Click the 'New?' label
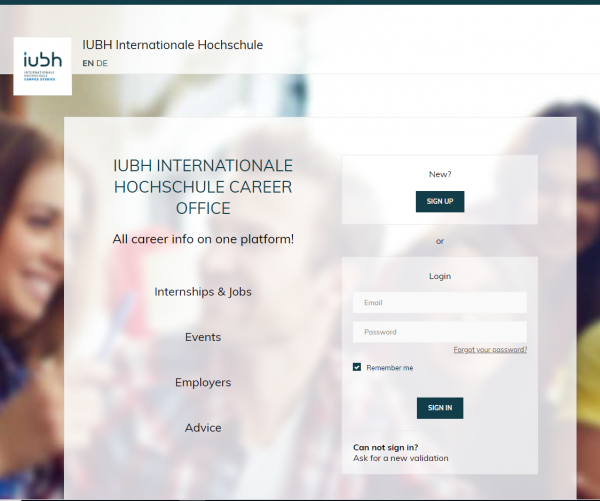 point(440,174)
